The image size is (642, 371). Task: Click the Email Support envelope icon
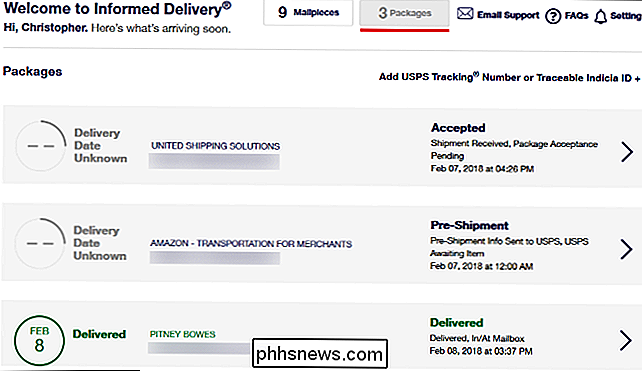click(465, 14)
